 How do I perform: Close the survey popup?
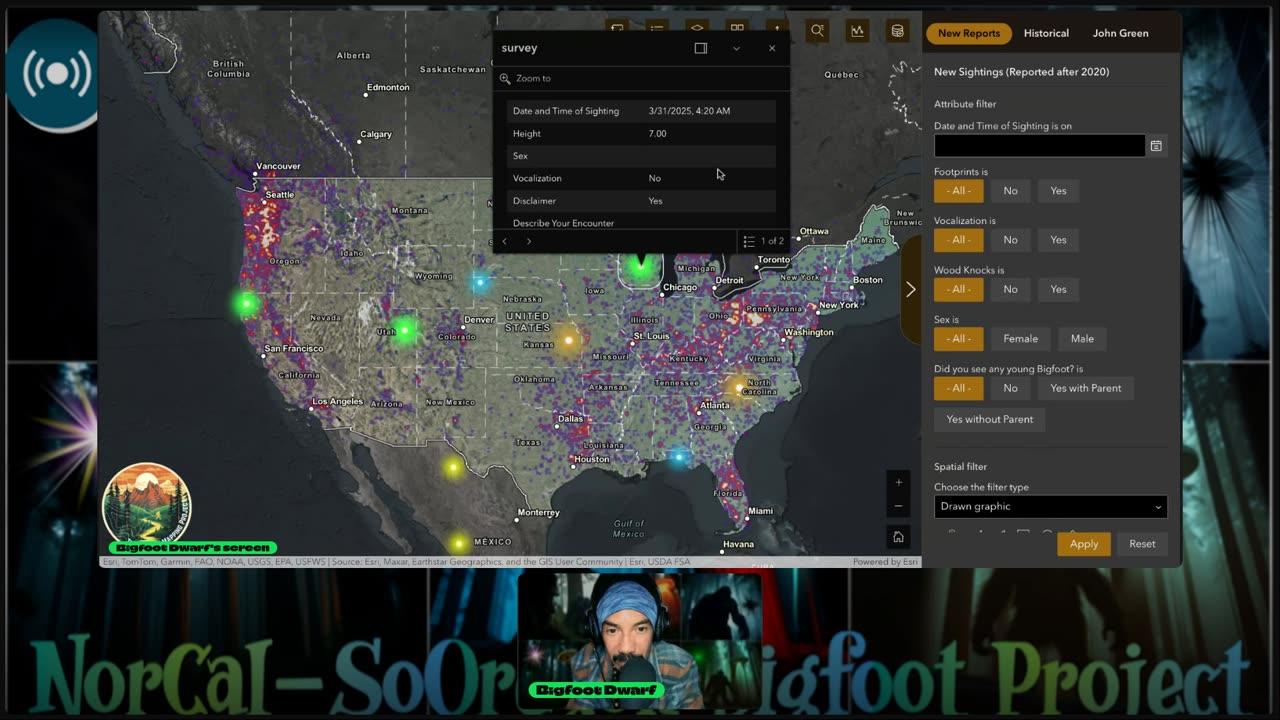(772, 48)
